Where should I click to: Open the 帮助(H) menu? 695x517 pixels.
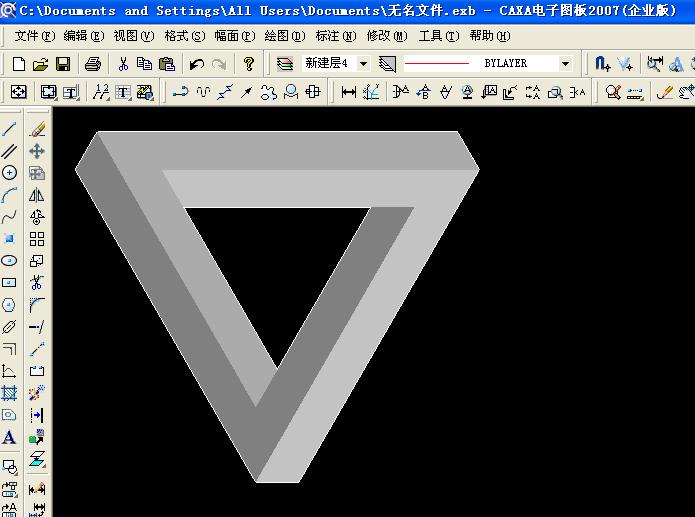(x=490, y=35)
